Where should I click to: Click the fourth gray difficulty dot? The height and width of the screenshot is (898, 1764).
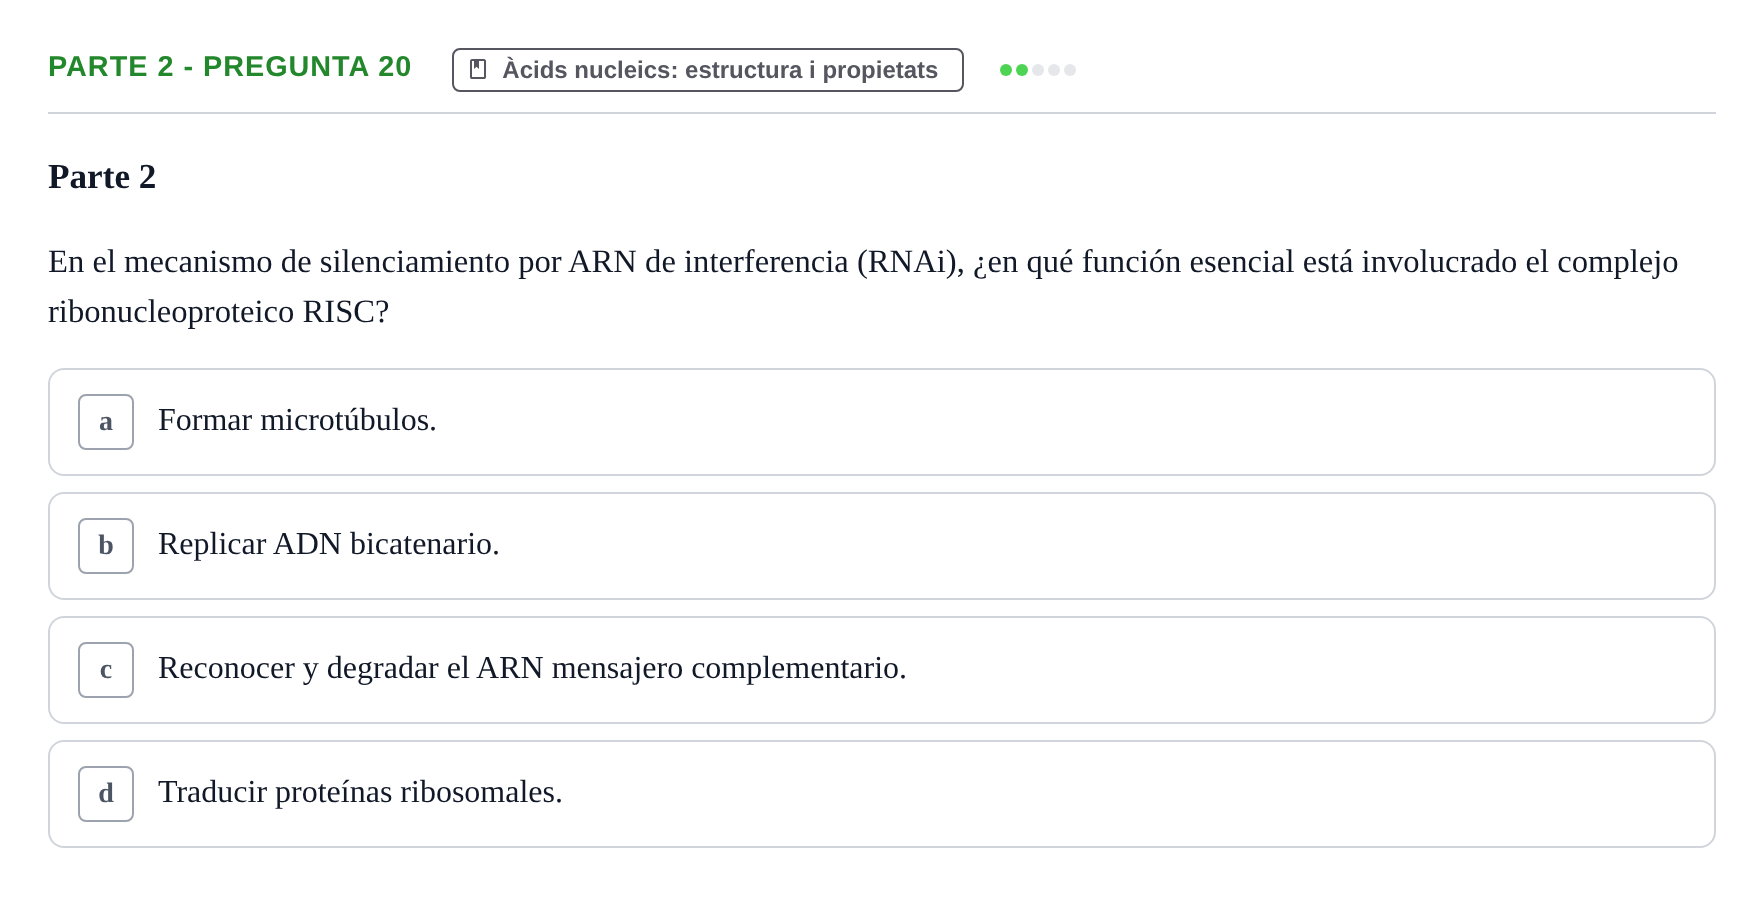(x=1054, y=70)
